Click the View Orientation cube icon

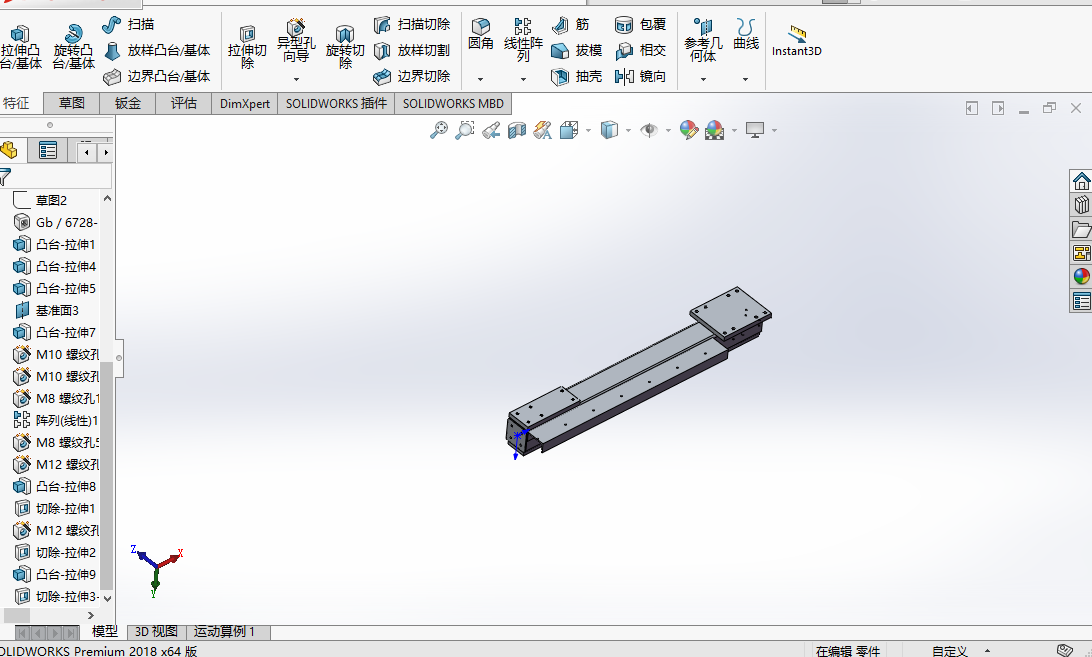569,130
